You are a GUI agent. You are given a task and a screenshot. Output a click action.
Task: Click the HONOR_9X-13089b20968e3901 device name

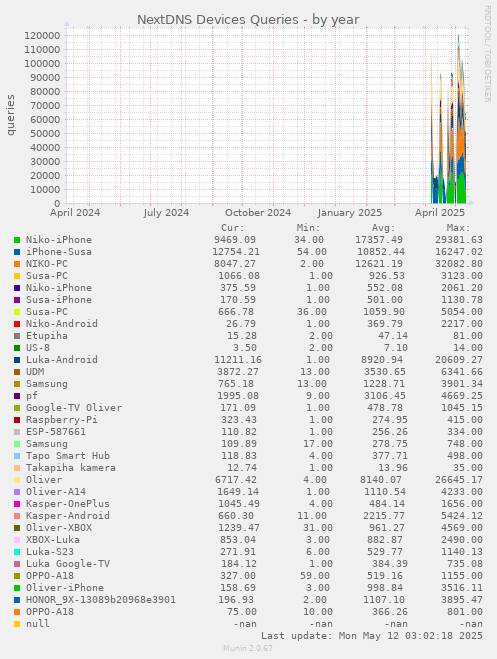(101, 600)
